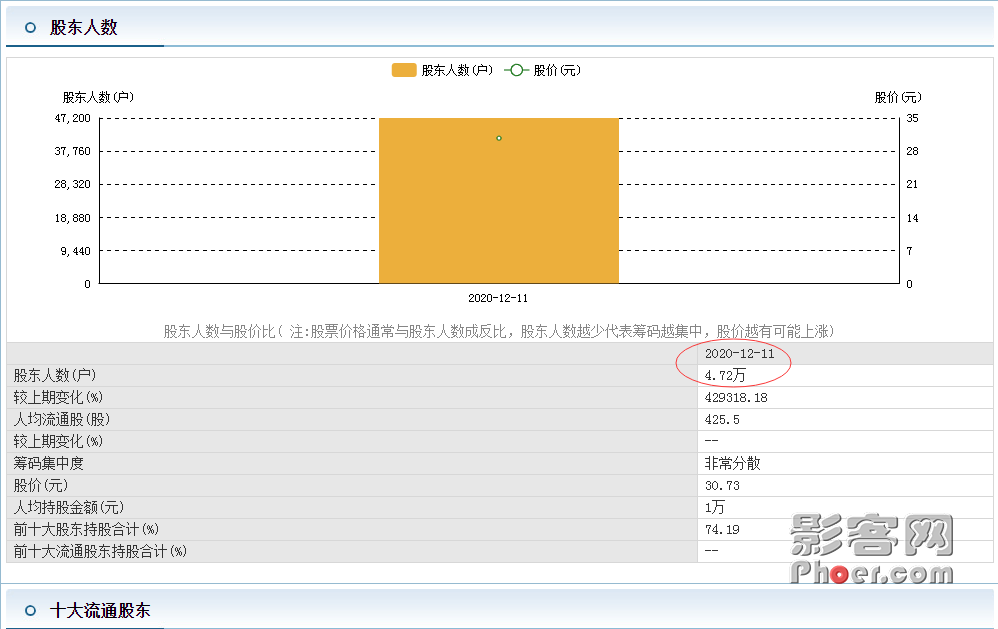The width and height of the screenshot is (998, 629).
Task: Click the 47,200 left axis label
Action: pyautogui.click(x=73, y=118)
